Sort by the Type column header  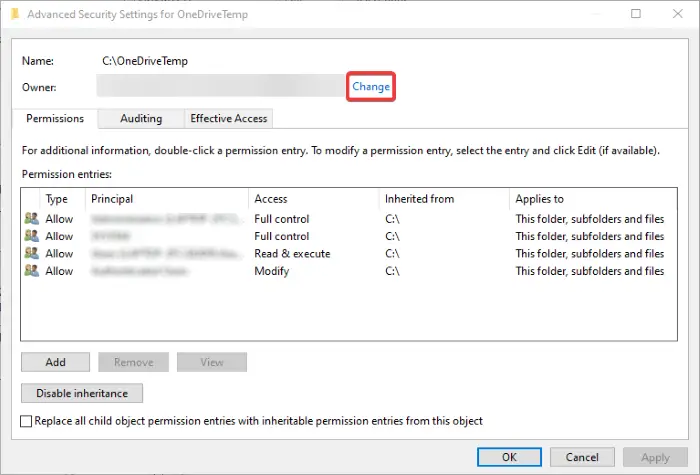coord(63,199)
